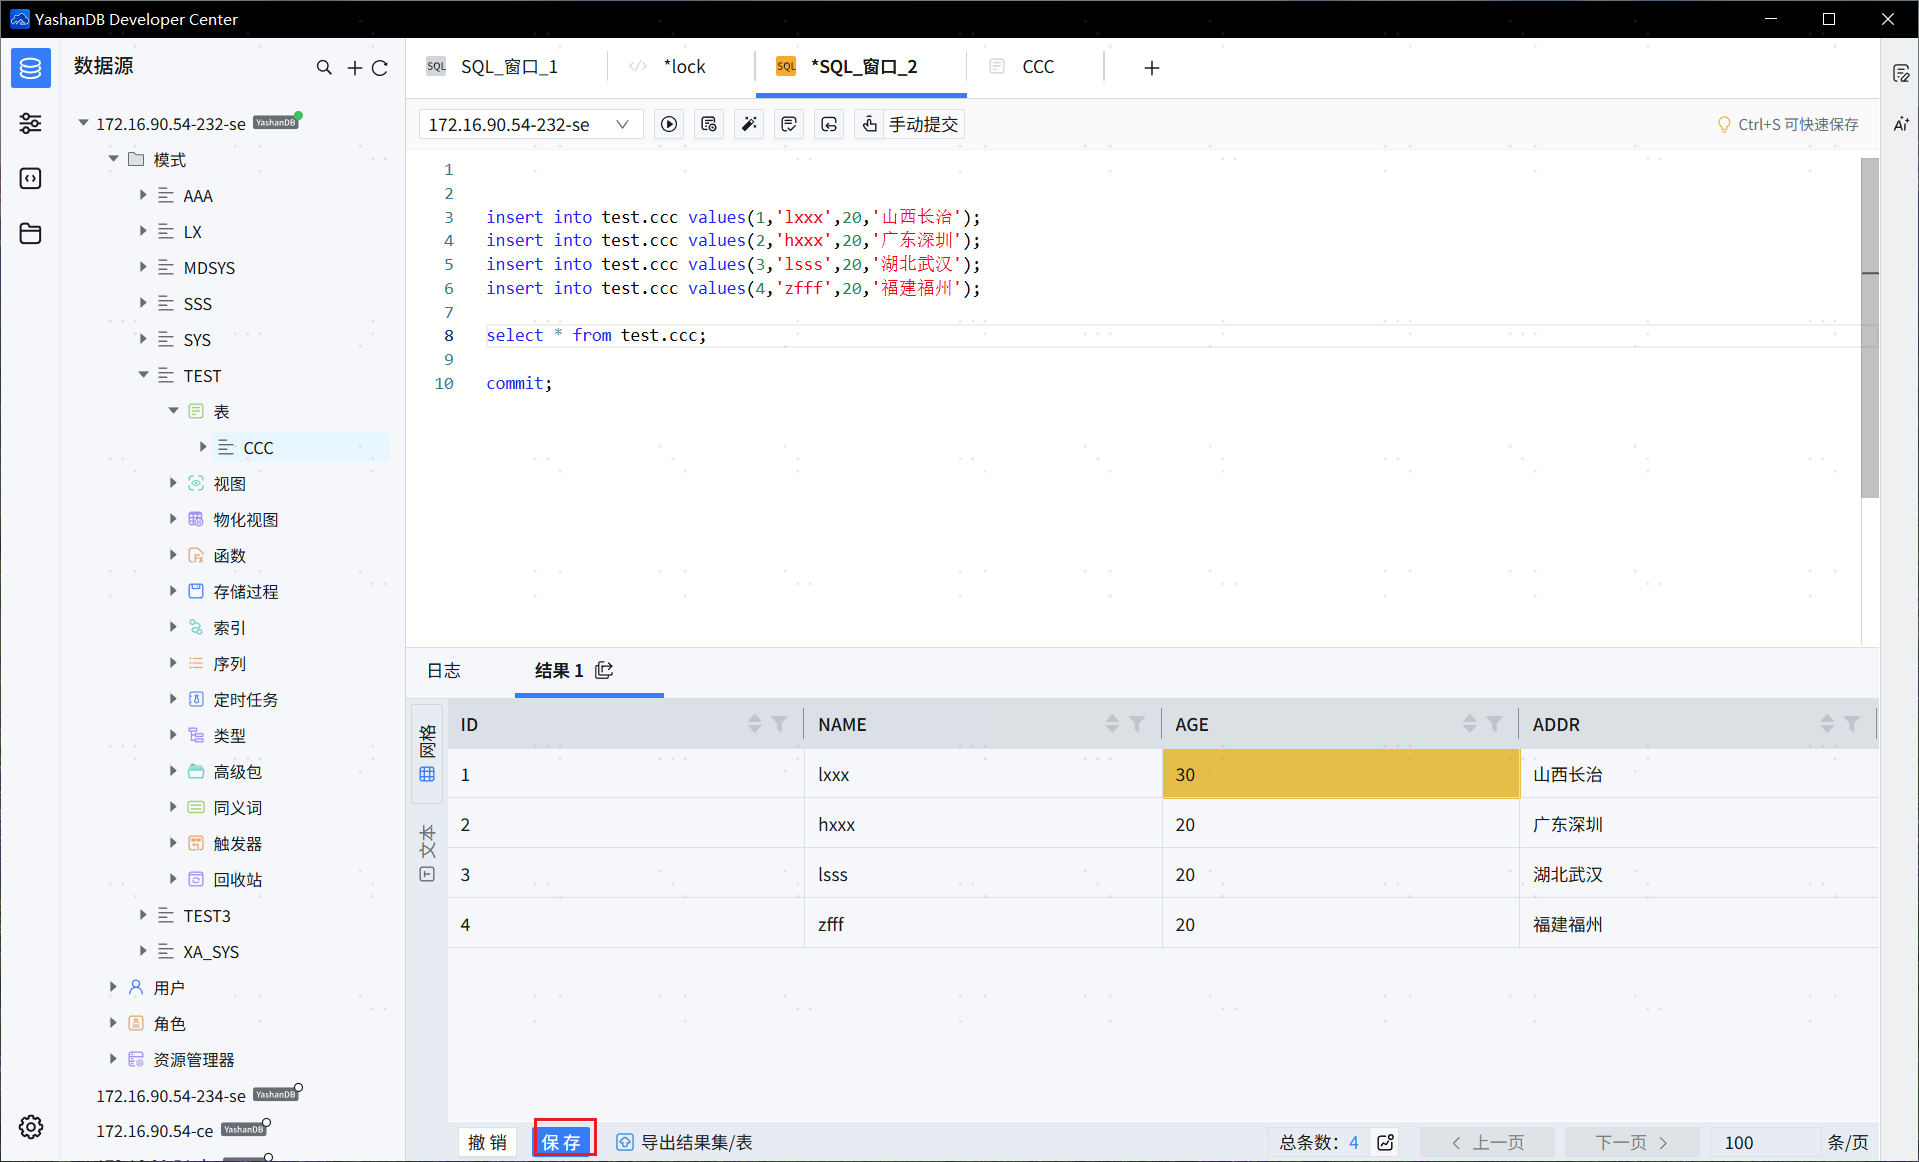Expand the 视图 views node

point(173,483)
